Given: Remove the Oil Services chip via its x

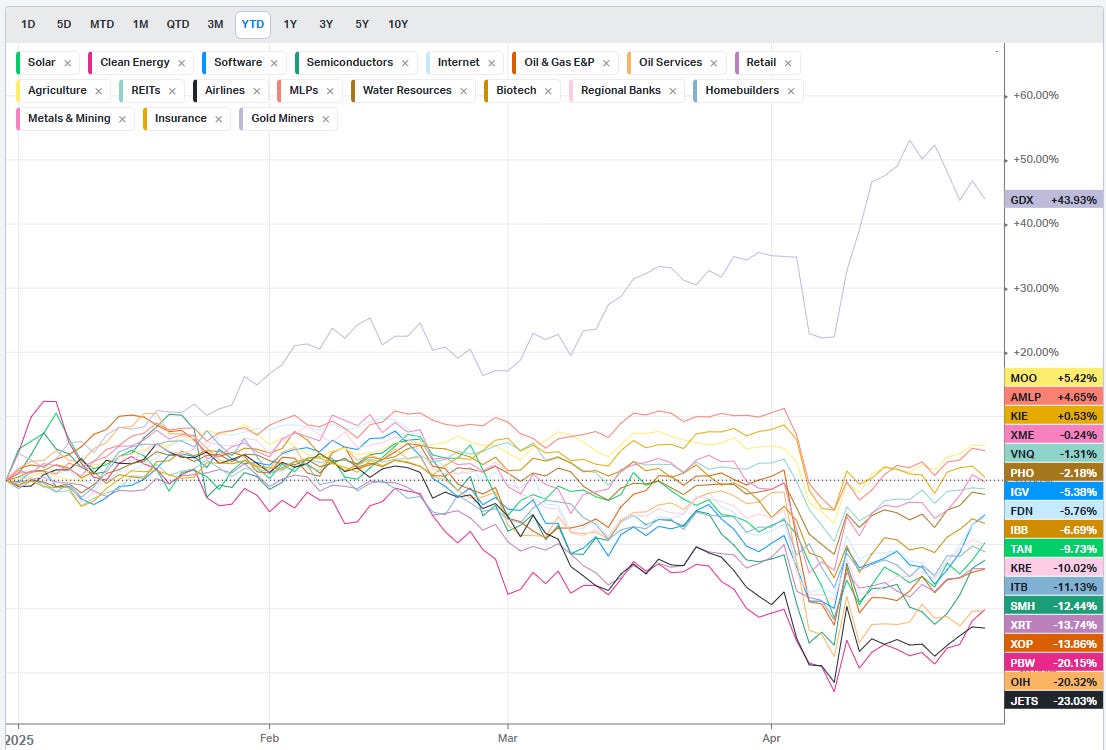Looking at the screenshot, I should click(714, 63).
